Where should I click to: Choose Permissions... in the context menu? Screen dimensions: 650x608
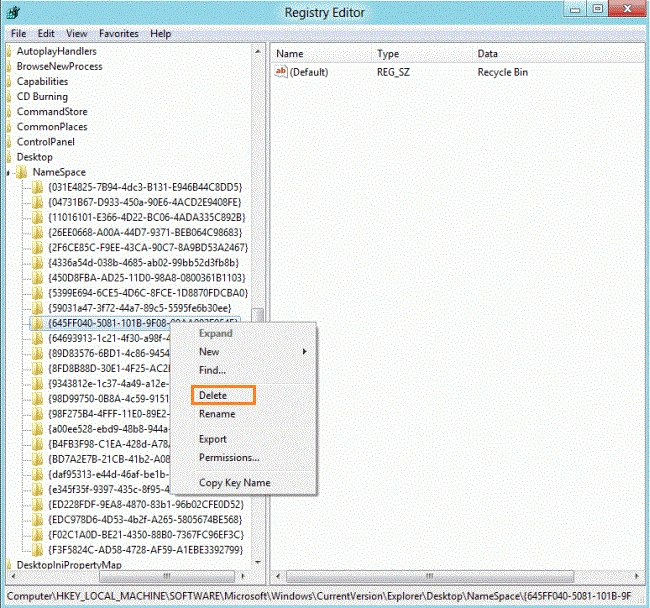229,458
